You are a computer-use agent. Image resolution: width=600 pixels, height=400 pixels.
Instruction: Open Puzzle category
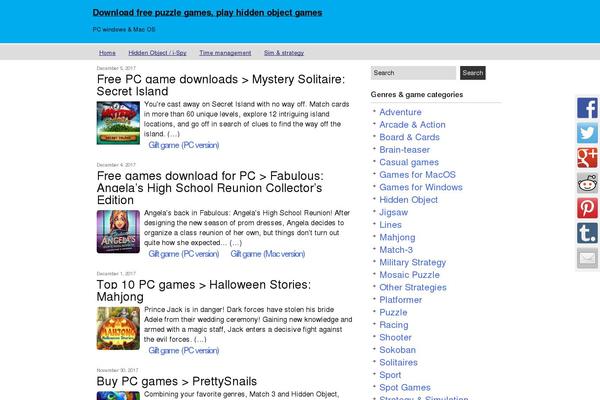point(393,312)
